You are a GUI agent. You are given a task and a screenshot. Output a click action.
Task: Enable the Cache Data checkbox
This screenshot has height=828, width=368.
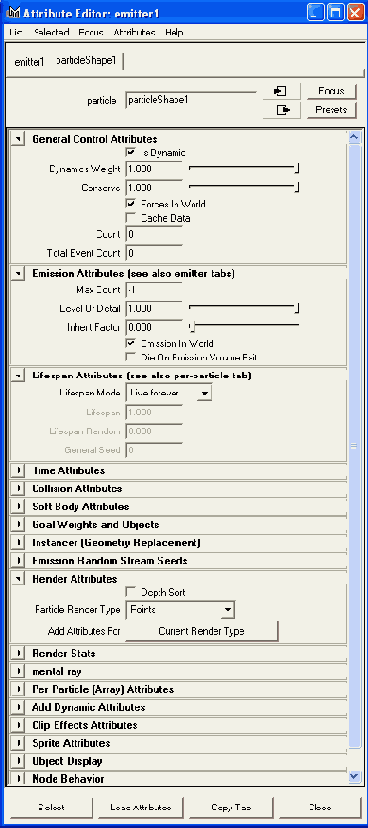130,218
